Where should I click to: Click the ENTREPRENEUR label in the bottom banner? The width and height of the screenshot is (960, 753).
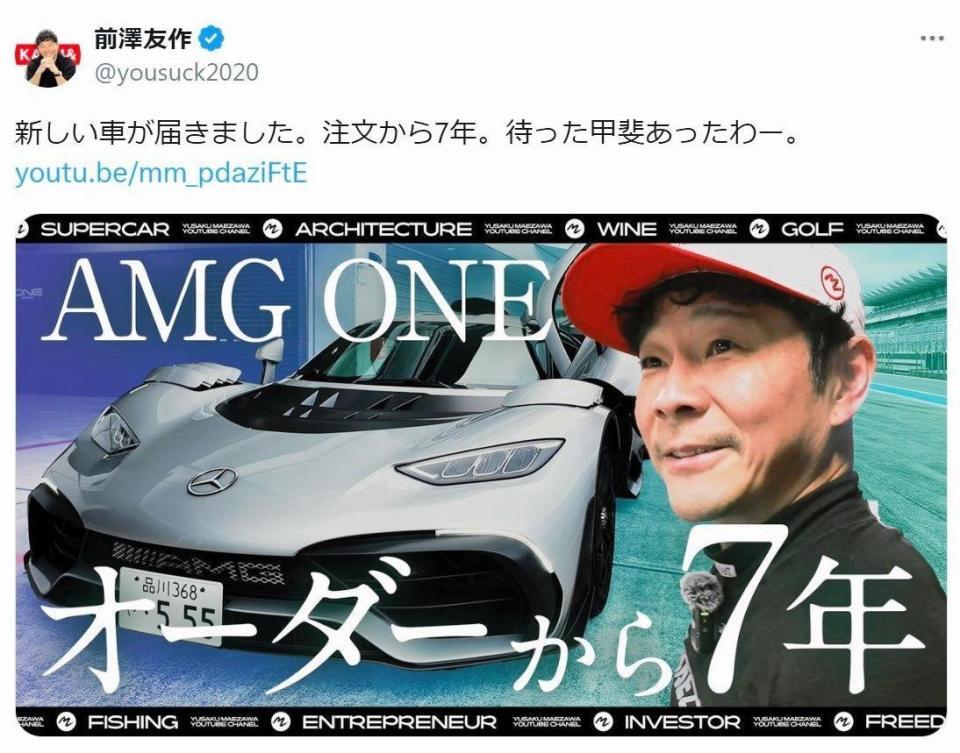pos(399,722)
